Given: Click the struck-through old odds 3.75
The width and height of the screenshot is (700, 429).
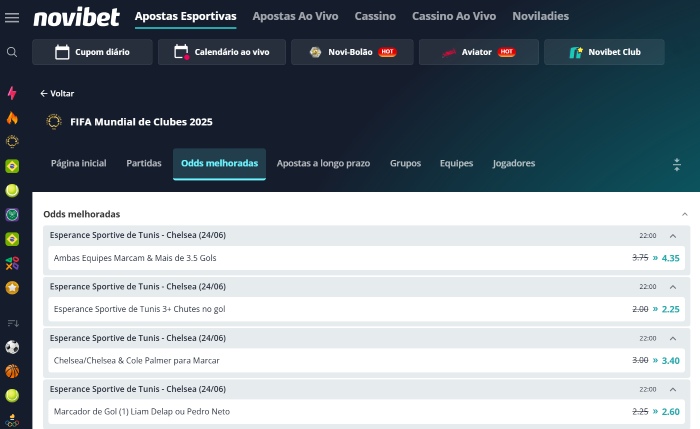Looking at the screenshot, I should click(640, 258).
